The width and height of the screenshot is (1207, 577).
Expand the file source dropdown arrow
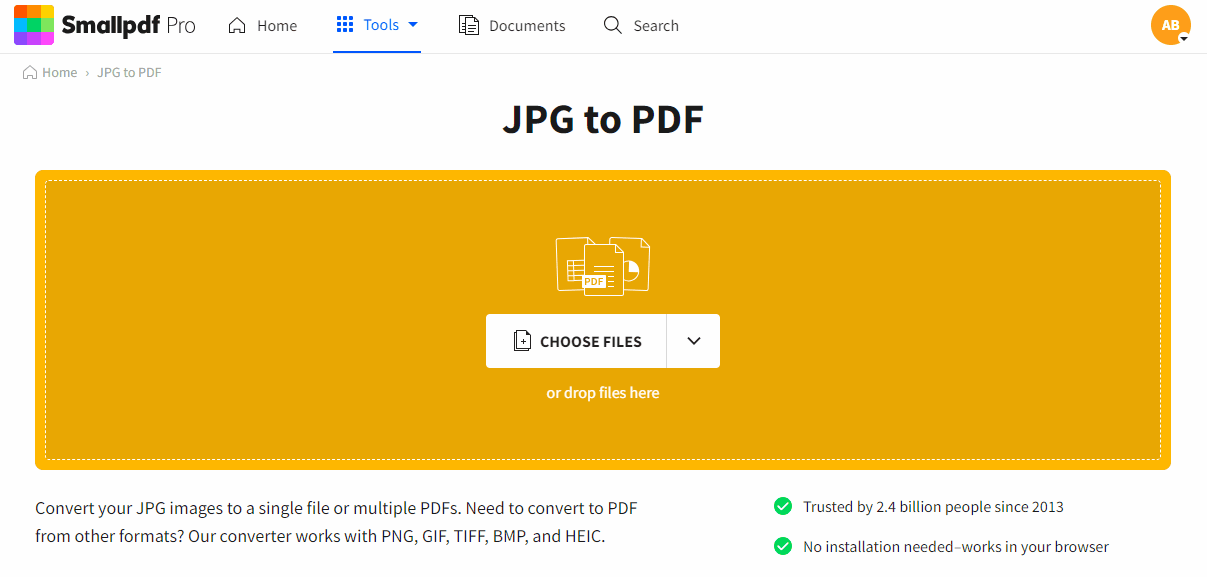(694, 341)
